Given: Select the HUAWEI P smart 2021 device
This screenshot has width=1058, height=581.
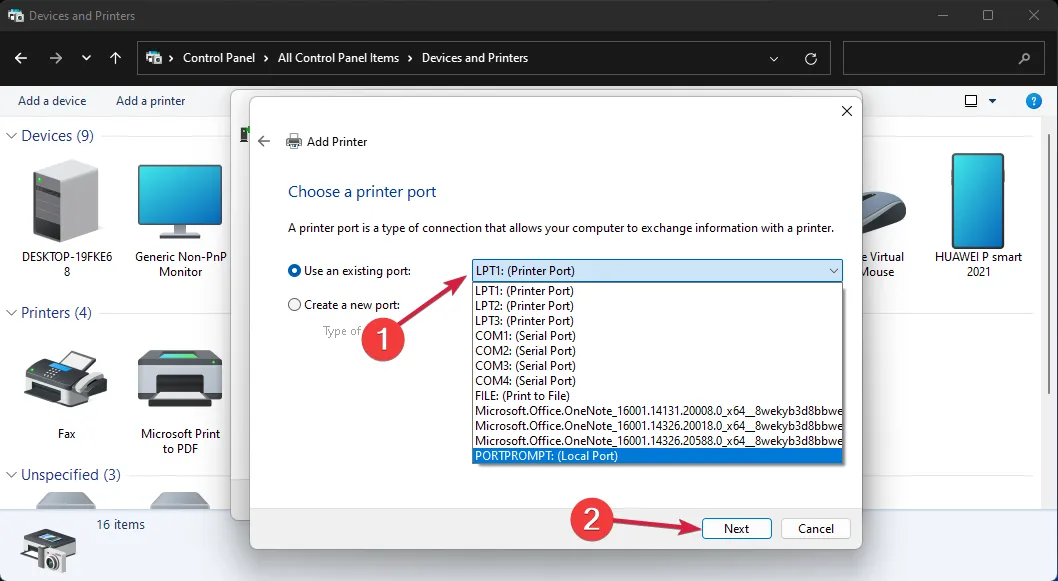Looking at the screenshot, I should (x=977, y=203).
